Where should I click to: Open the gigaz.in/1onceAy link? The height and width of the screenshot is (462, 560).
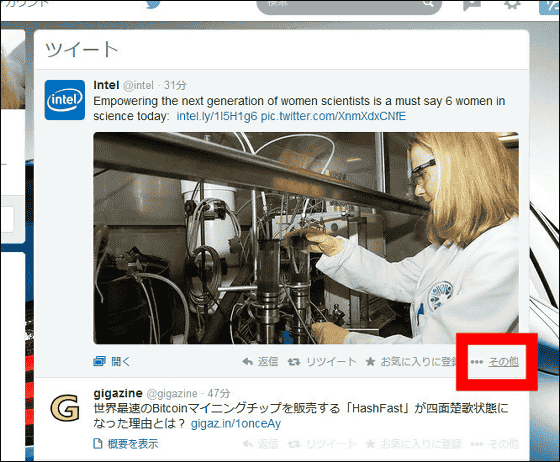(x=236, y=423)
